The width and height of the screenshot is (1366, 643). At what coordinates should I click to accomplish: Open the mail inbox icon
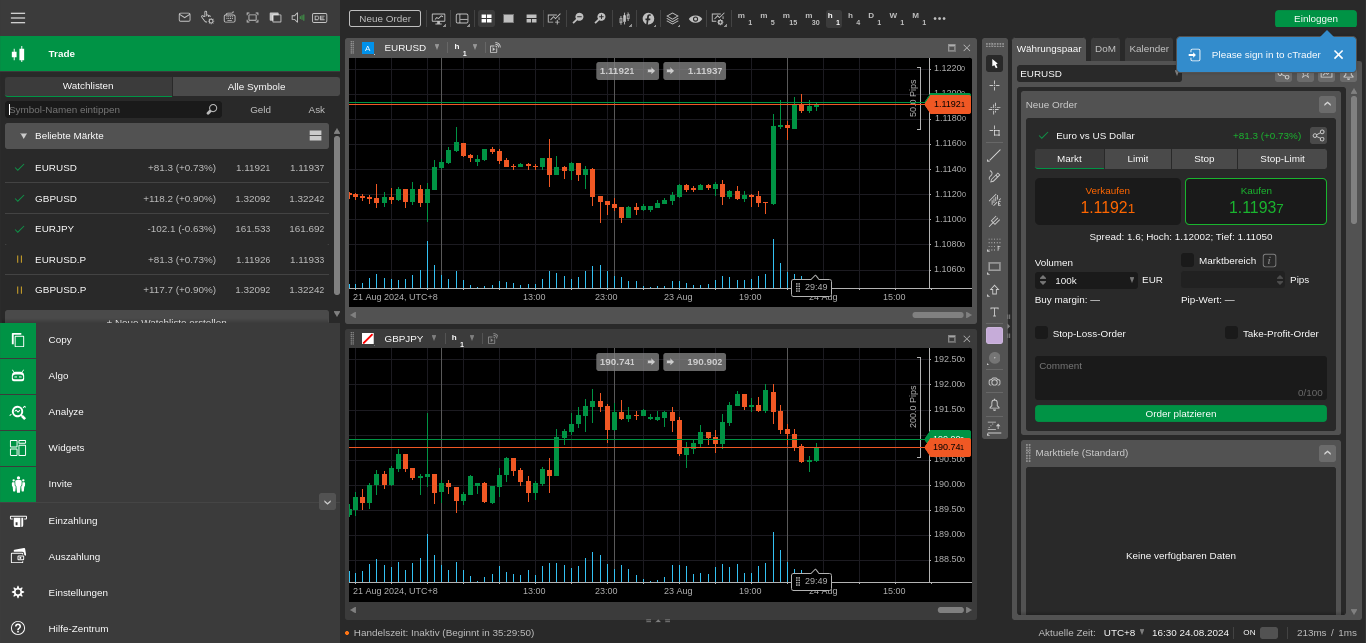(184, 18)
